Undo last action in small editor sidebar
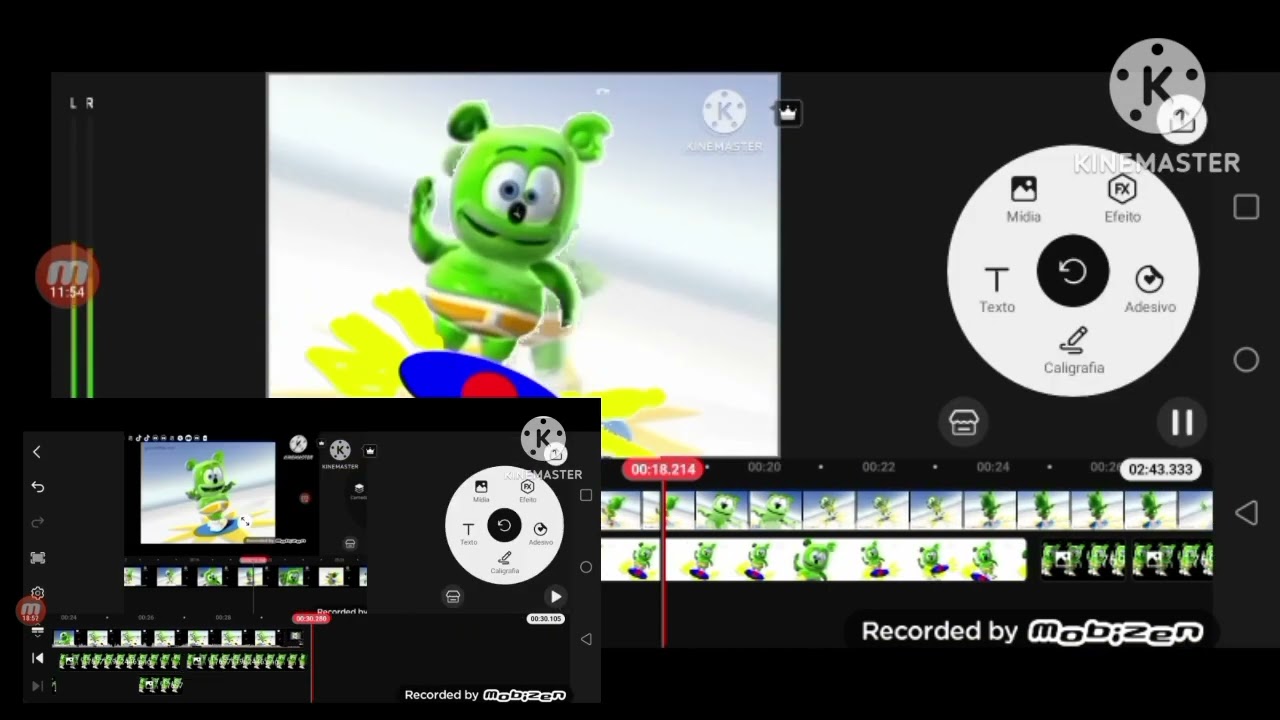This screenshot has width=1280, height=720. (37, 487)
